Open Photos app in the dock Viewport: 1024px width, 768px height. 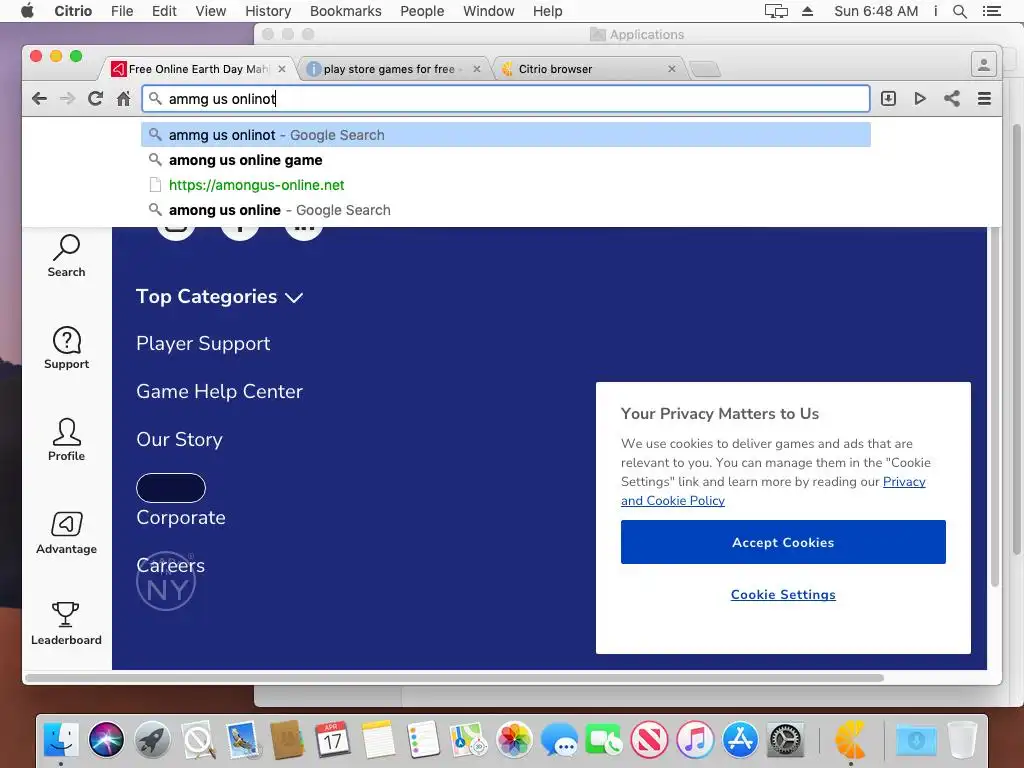(514, 740)
